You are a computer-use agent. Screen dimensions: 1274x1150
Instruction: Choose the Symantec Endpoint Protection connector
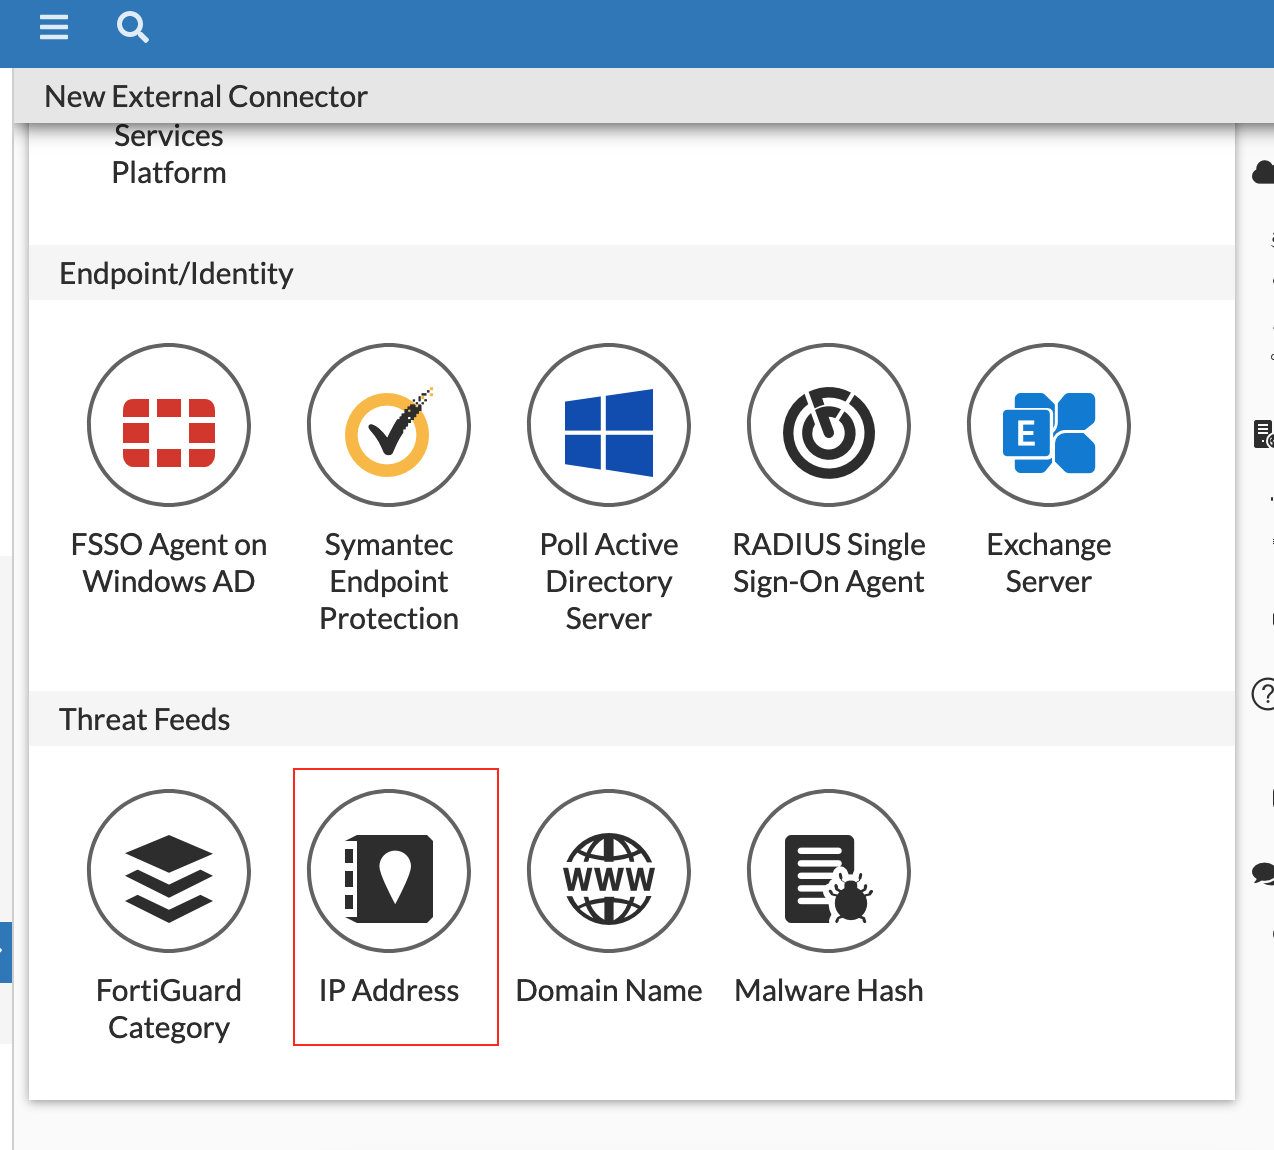pos(388,425)
